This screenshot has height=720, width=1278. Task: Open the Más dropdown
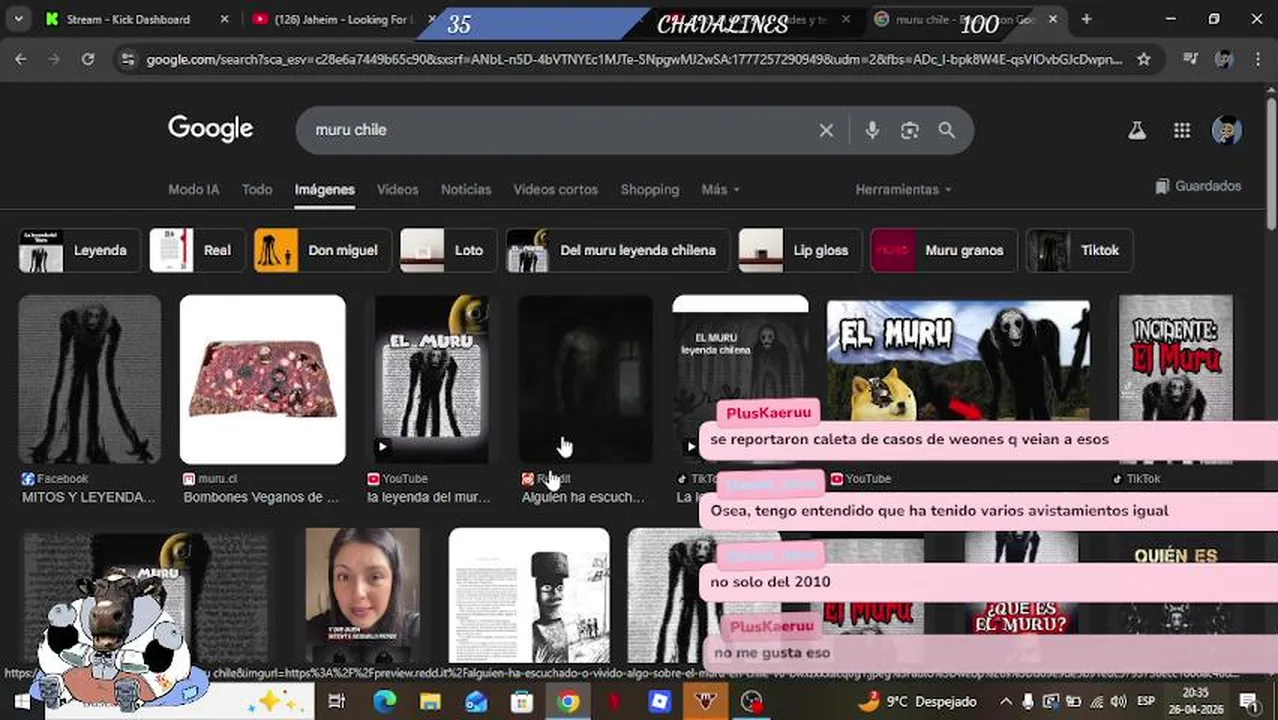click(x=720, y=189)
